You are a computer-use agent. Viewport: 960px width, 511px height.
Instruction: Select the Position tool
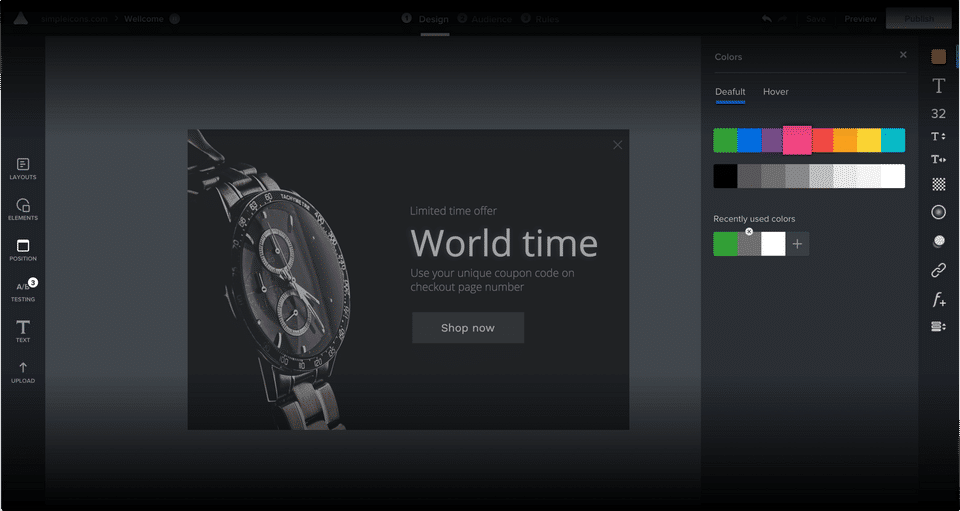pos(23,250)
